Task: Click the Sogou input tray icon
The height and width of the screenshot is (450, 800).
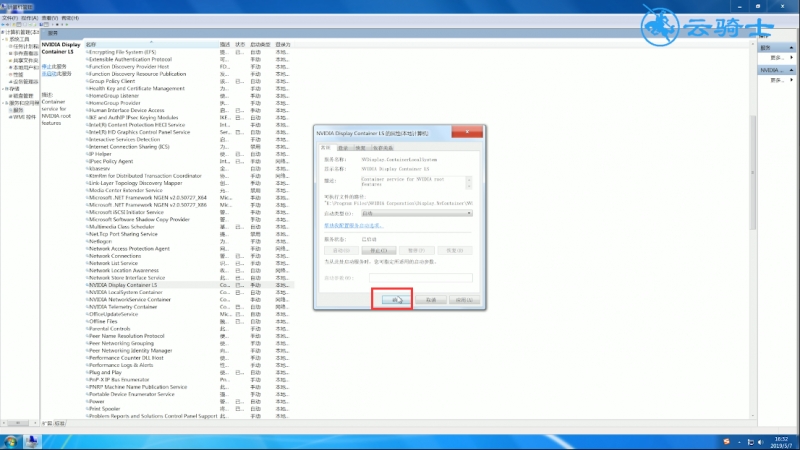Action: point(727,441)
